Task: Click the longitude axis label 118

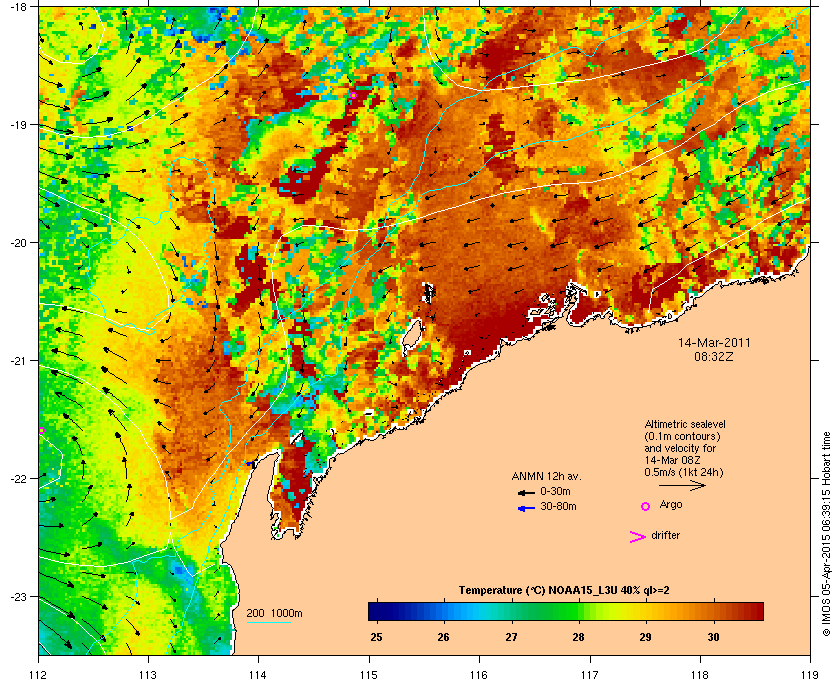Action: pyautogui.click(x=700, y=674)
